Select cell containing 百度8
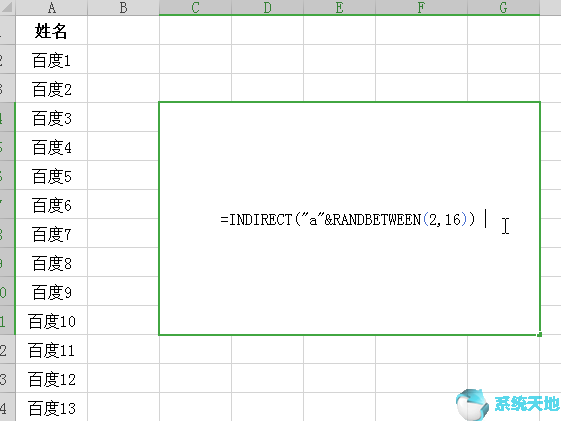The height and width of the screenshot is (421, 561). (52, 263)
